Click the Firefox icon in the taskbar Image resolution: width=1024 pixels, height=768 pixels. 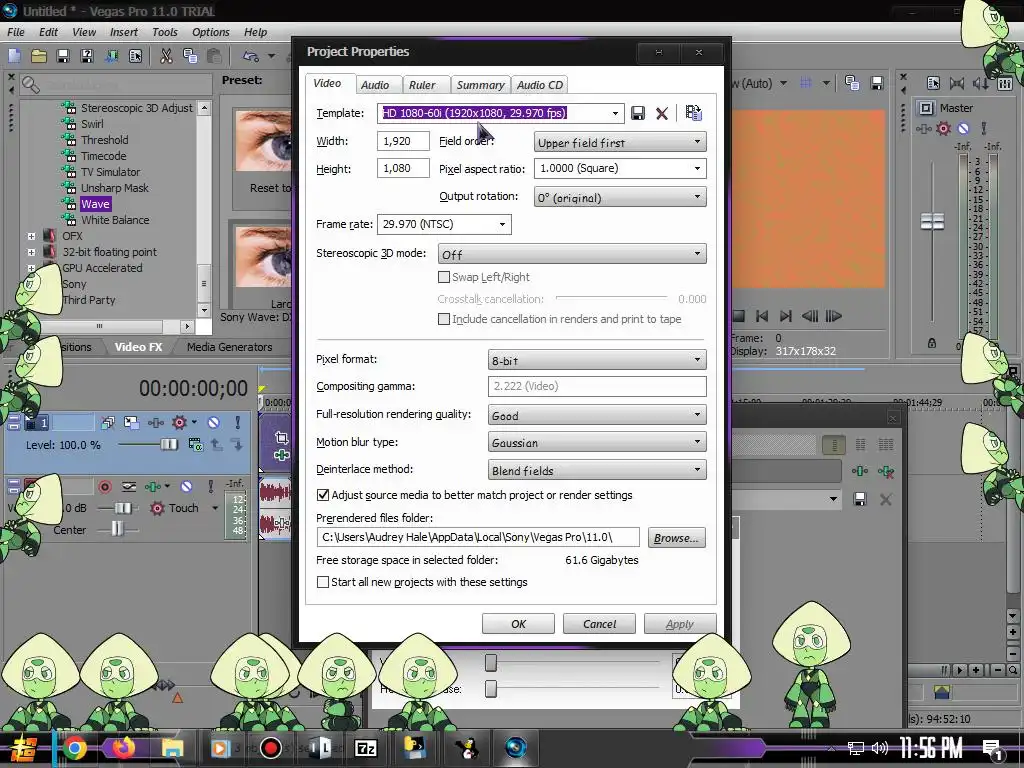(123, 748)
